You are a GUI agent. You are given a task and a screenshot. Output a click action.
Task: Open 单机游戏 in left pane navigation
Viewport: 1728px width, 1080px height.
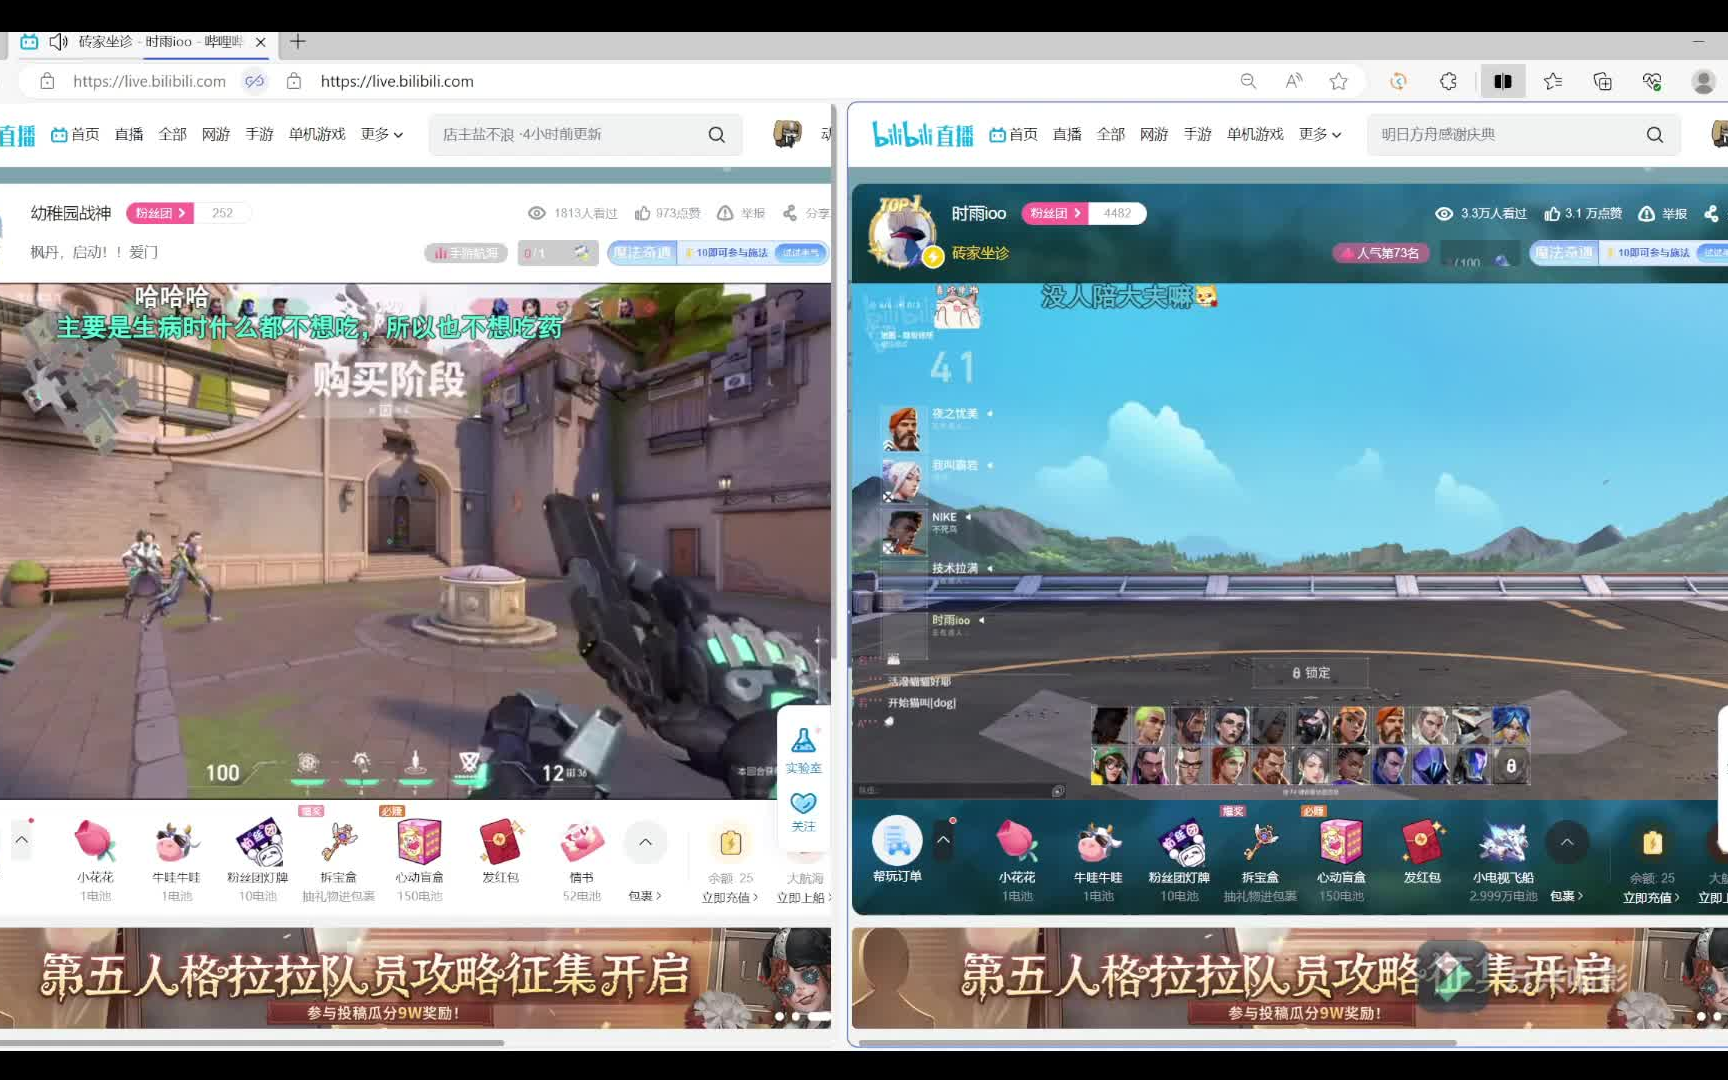pos(317,134)
